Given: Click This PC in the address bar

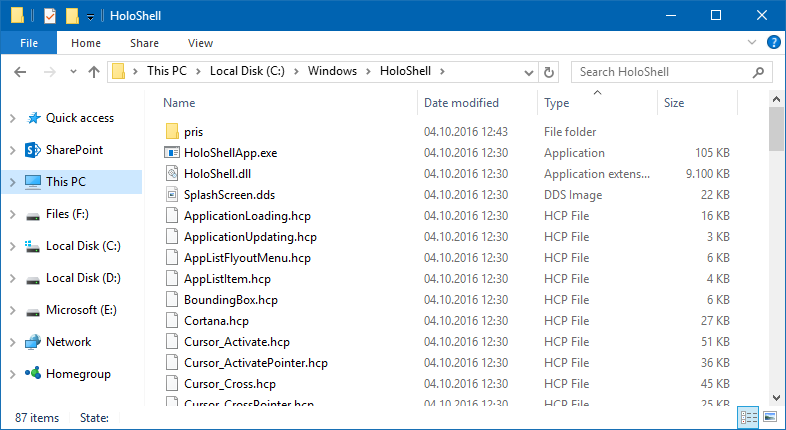Looking at the screenshot, I should click(x=166, y=71).
